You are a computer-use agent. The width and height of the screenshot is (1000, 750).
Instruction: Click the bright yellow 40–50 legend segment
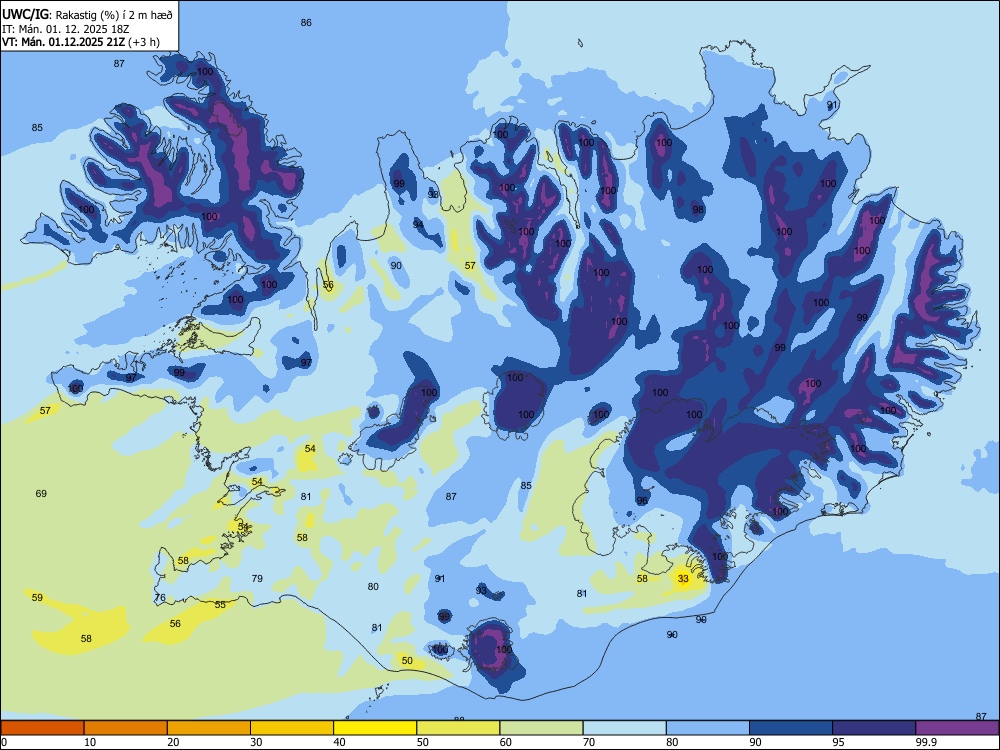375,728
